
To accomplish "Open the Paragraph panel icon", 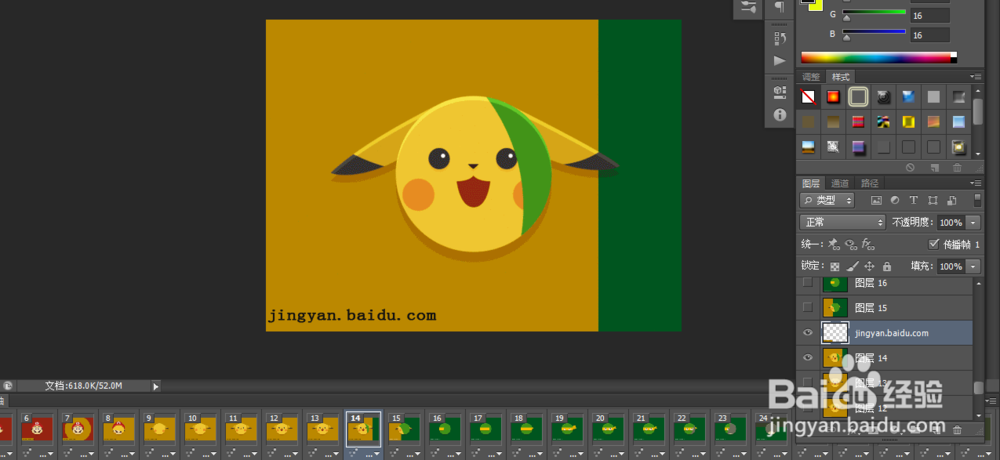I will click(x=779, y=7).
